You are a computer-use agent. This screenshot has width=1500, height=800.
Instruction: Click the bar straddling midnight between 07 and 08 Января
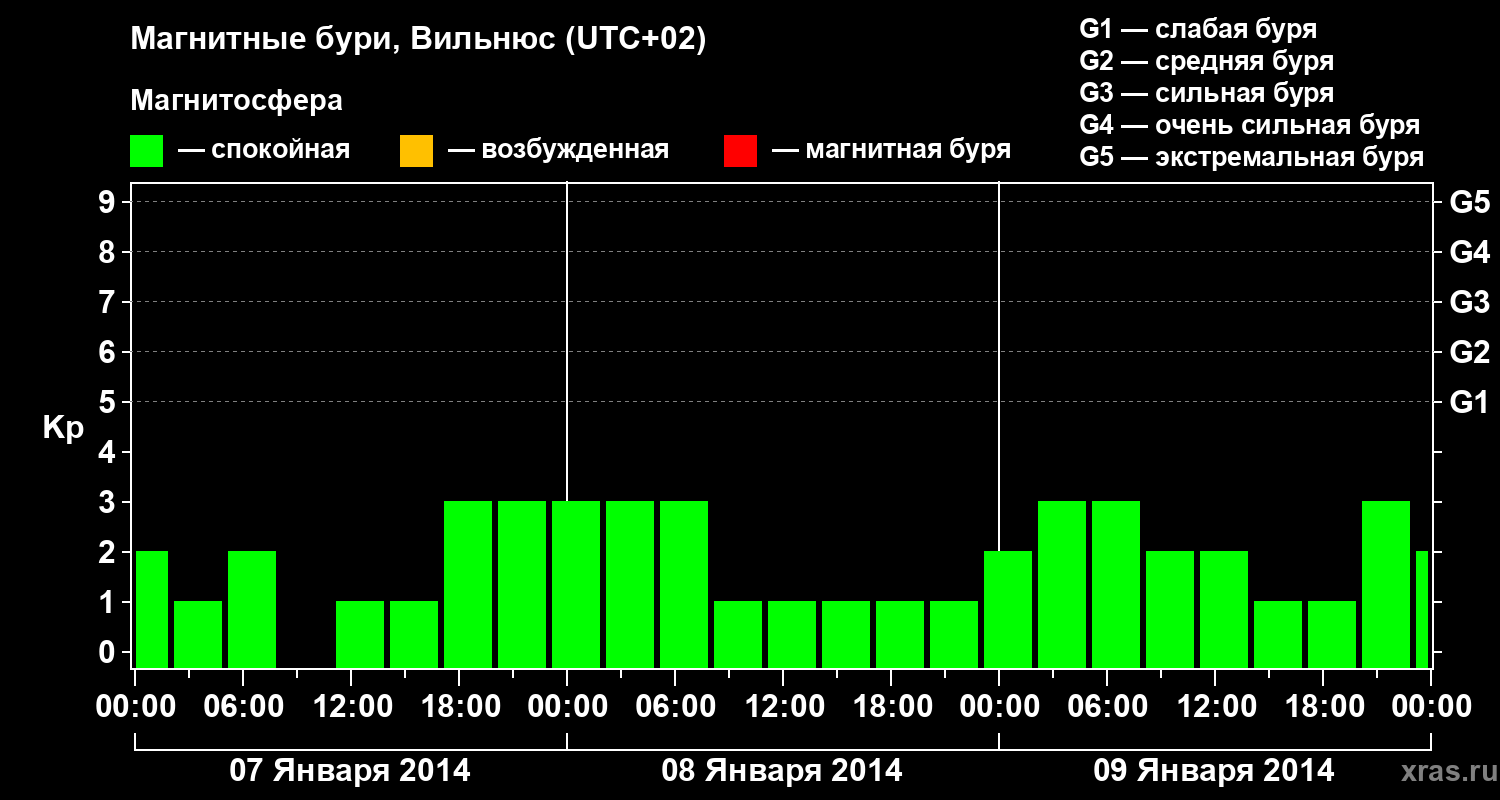point(576,584)
